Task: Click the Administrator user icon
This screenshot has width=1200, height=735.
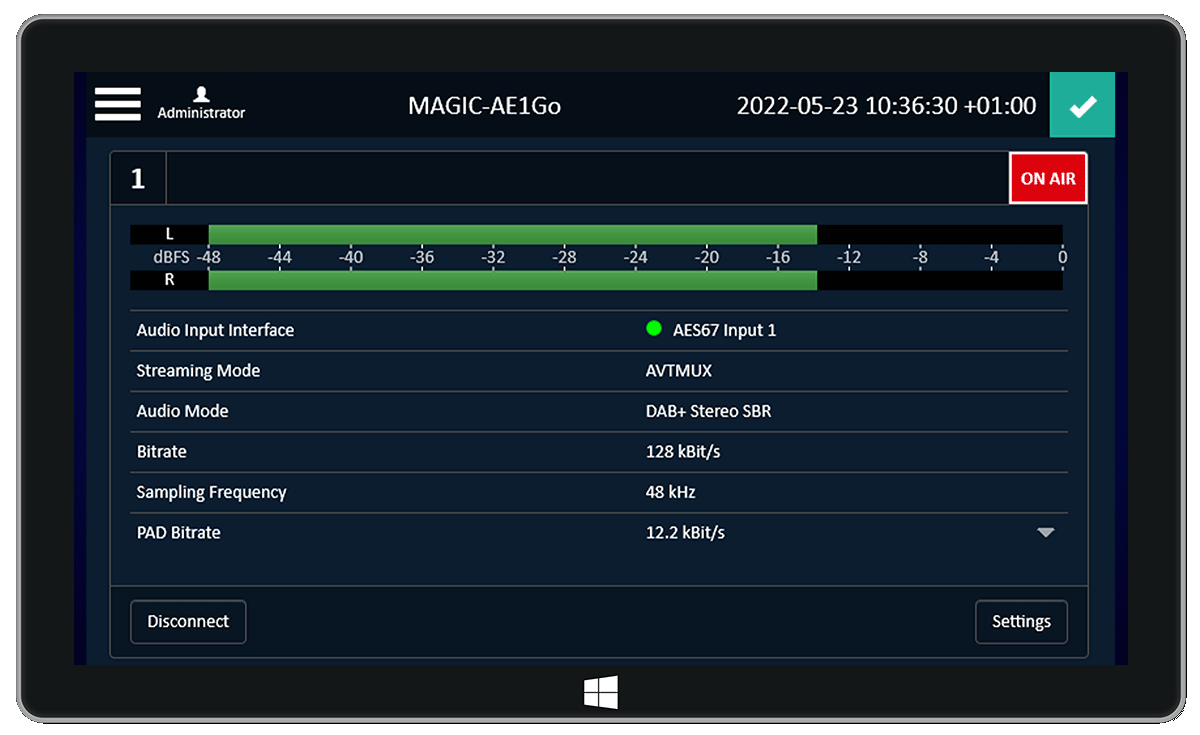Action: pos(201,95)
